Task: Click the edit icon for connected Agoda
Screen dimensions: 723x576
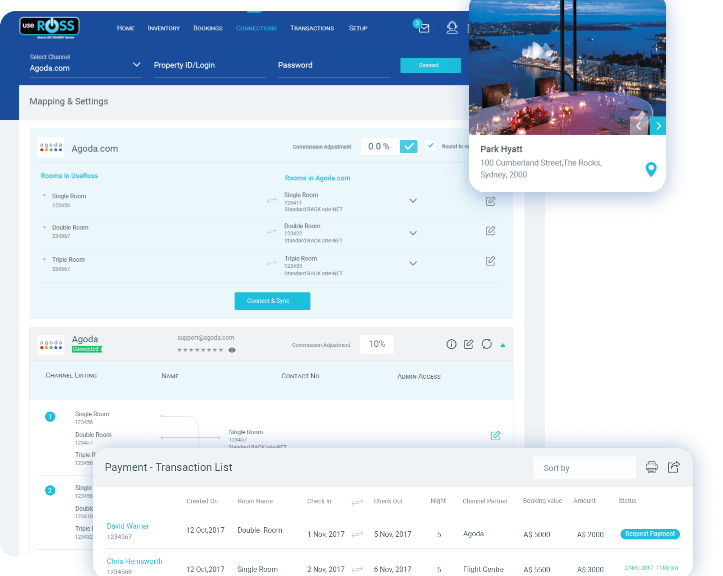Action: pyautogui.click(x=468, y=344)
